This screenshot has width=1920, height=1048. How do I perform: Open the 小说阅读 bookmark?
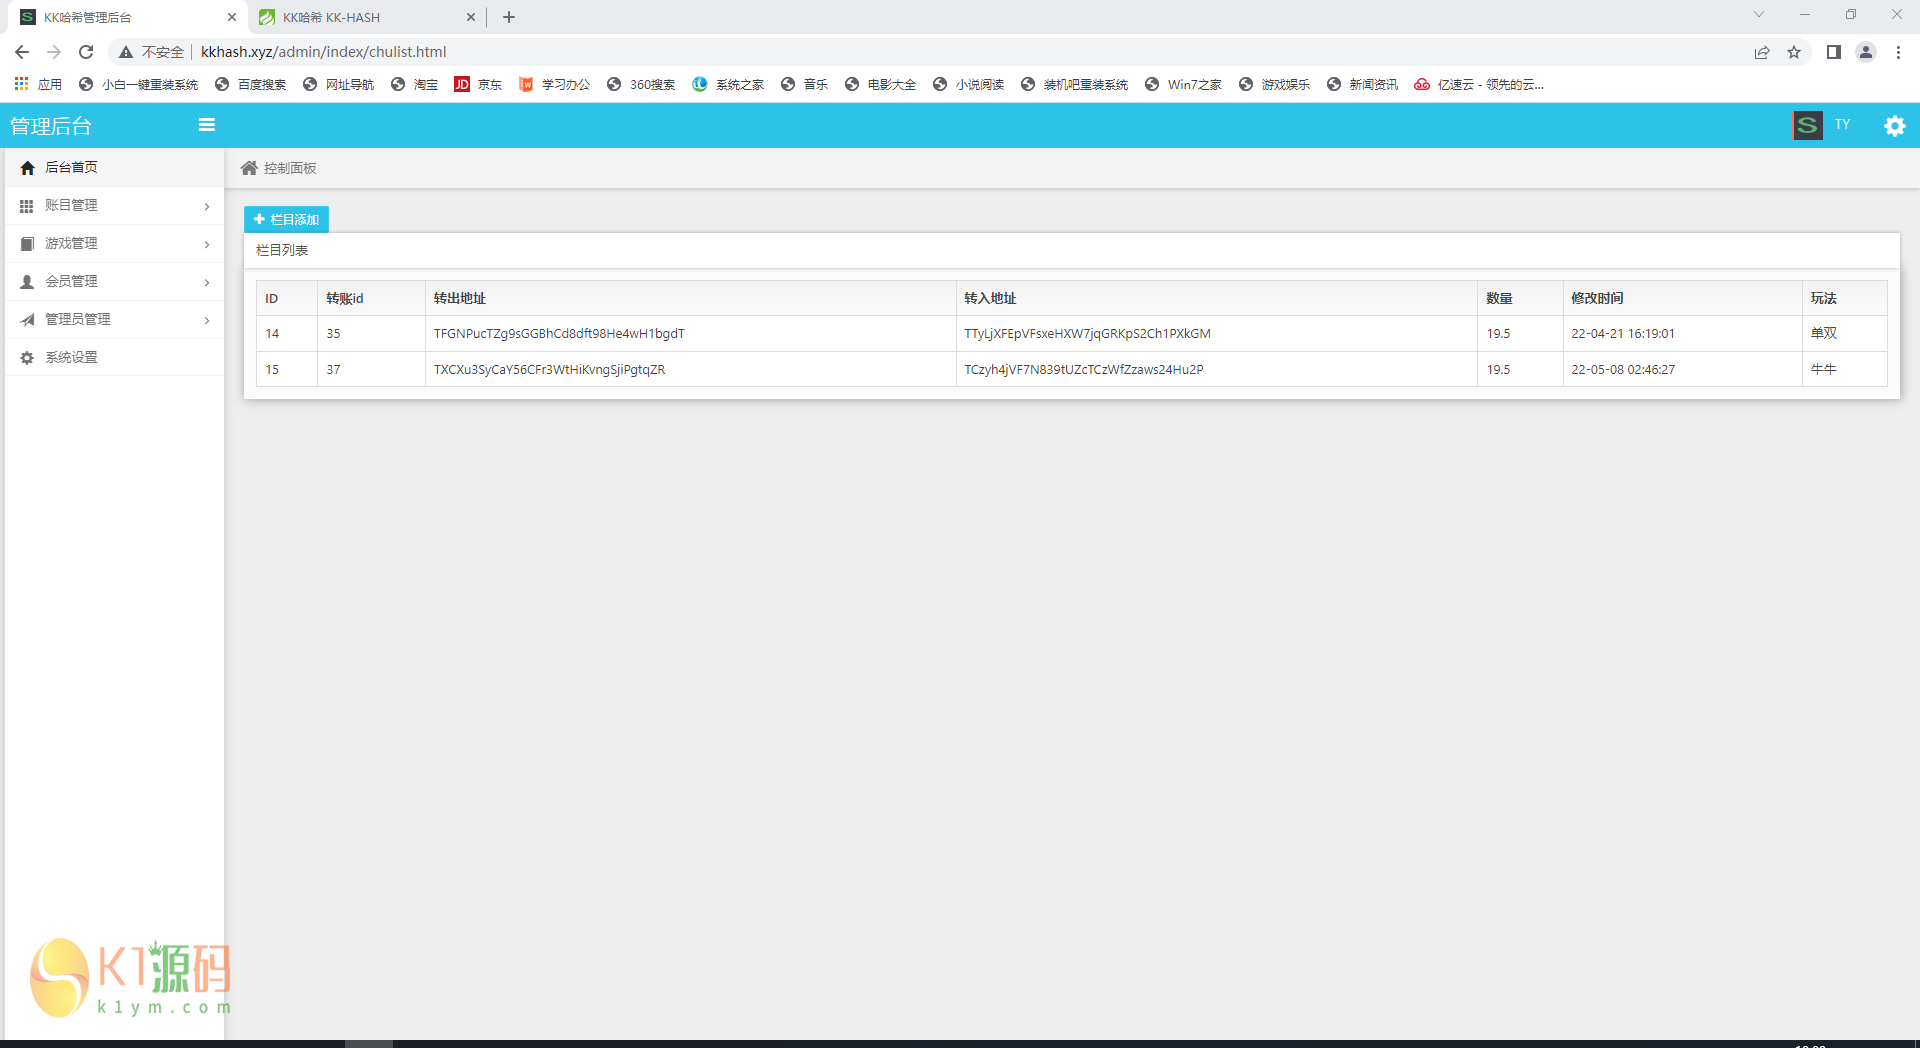click(968, 84)
